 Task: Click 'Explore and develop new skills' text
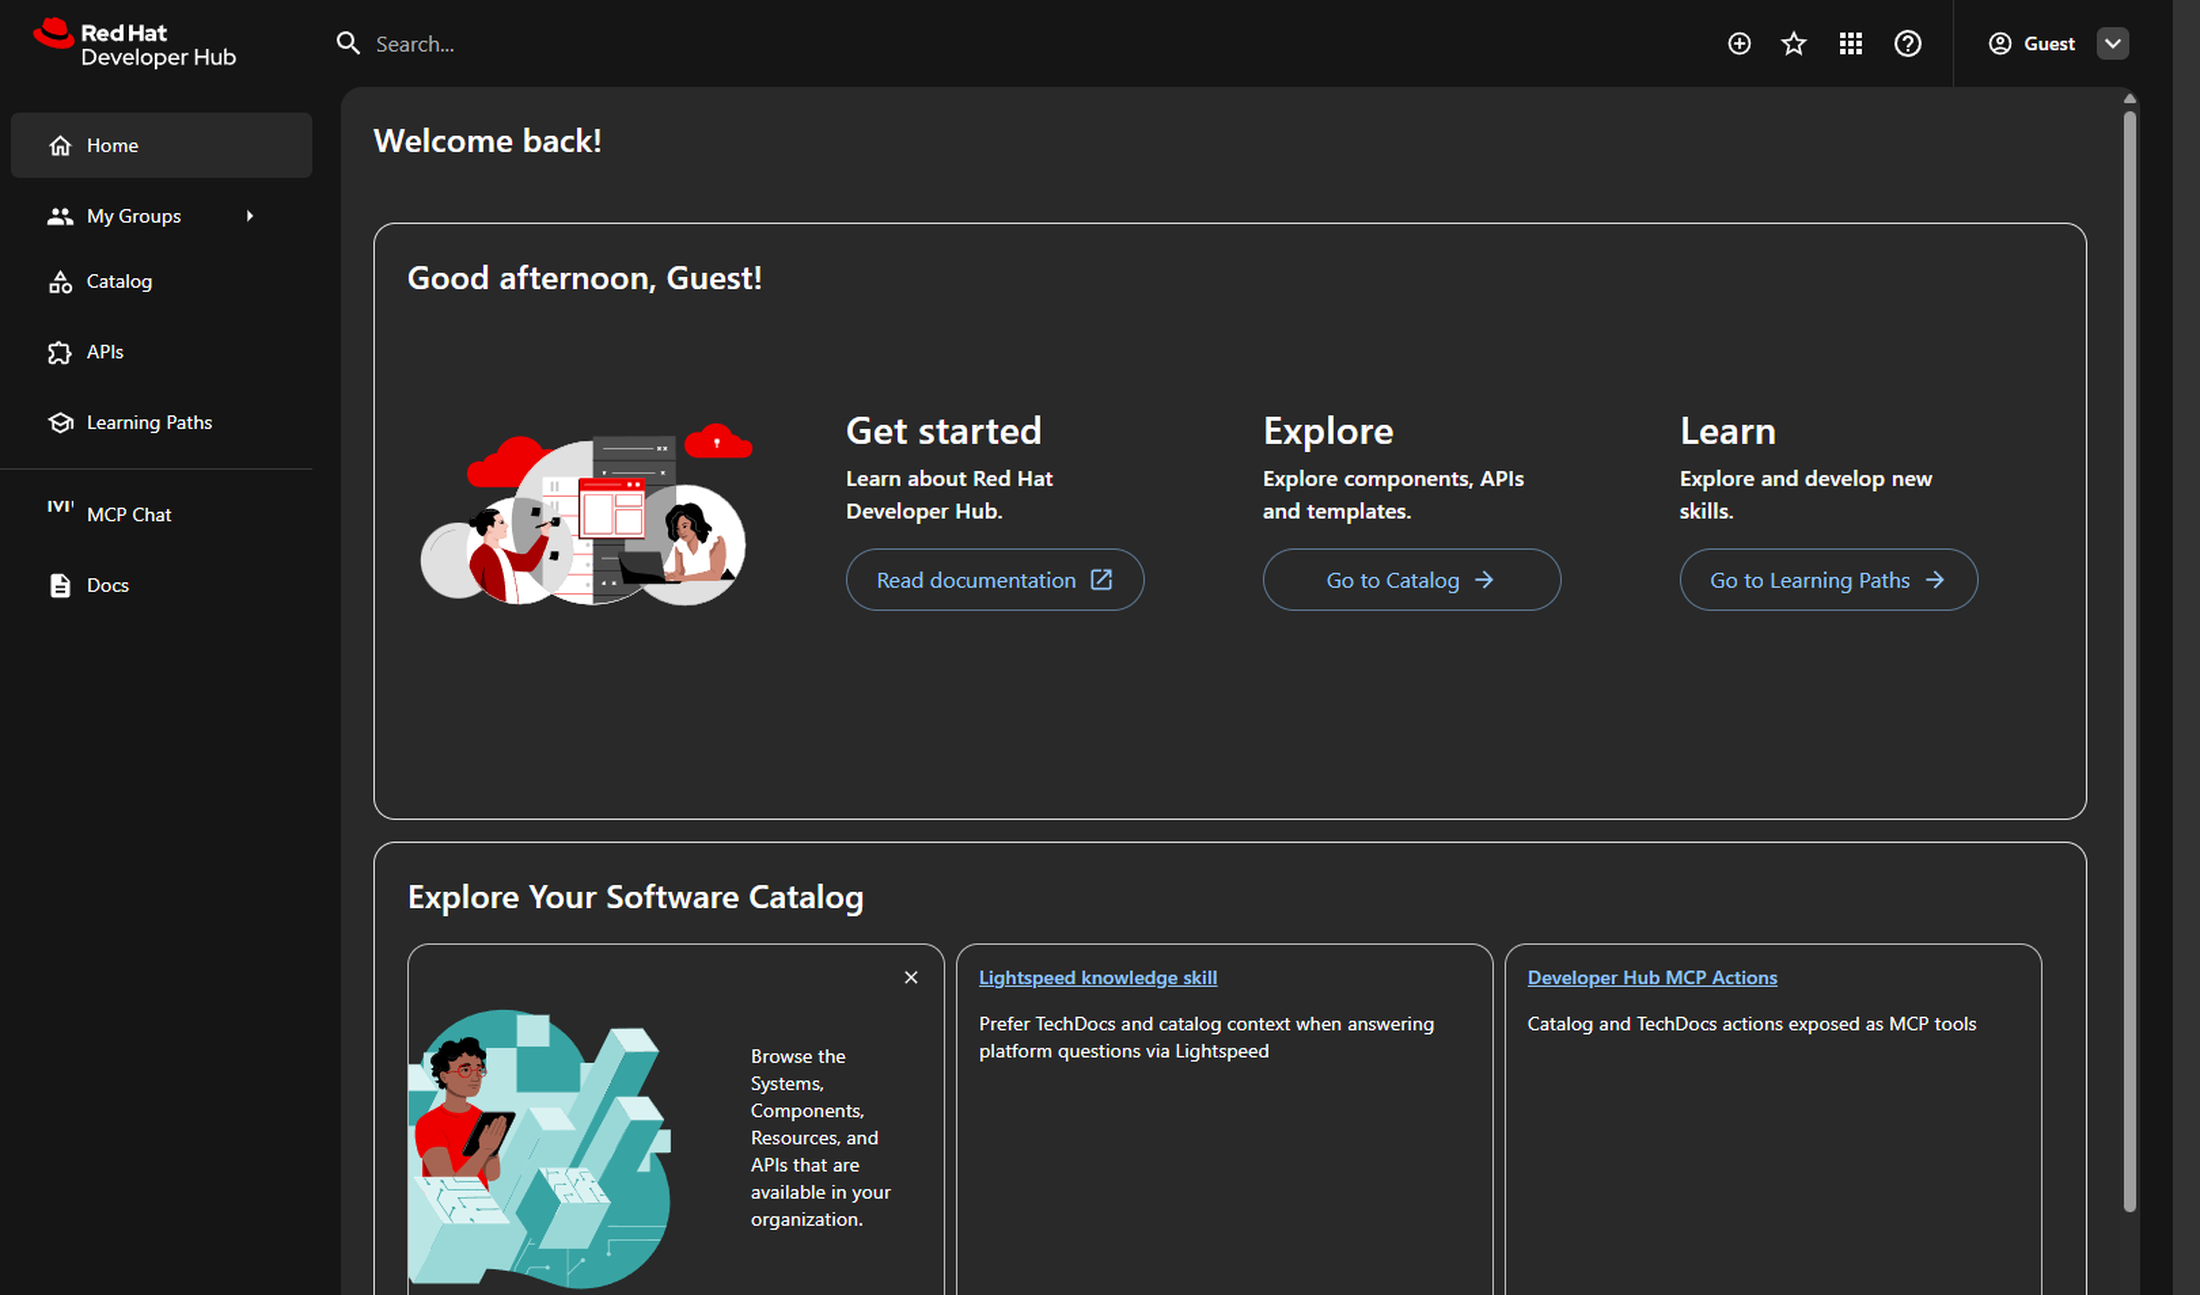1805,495
